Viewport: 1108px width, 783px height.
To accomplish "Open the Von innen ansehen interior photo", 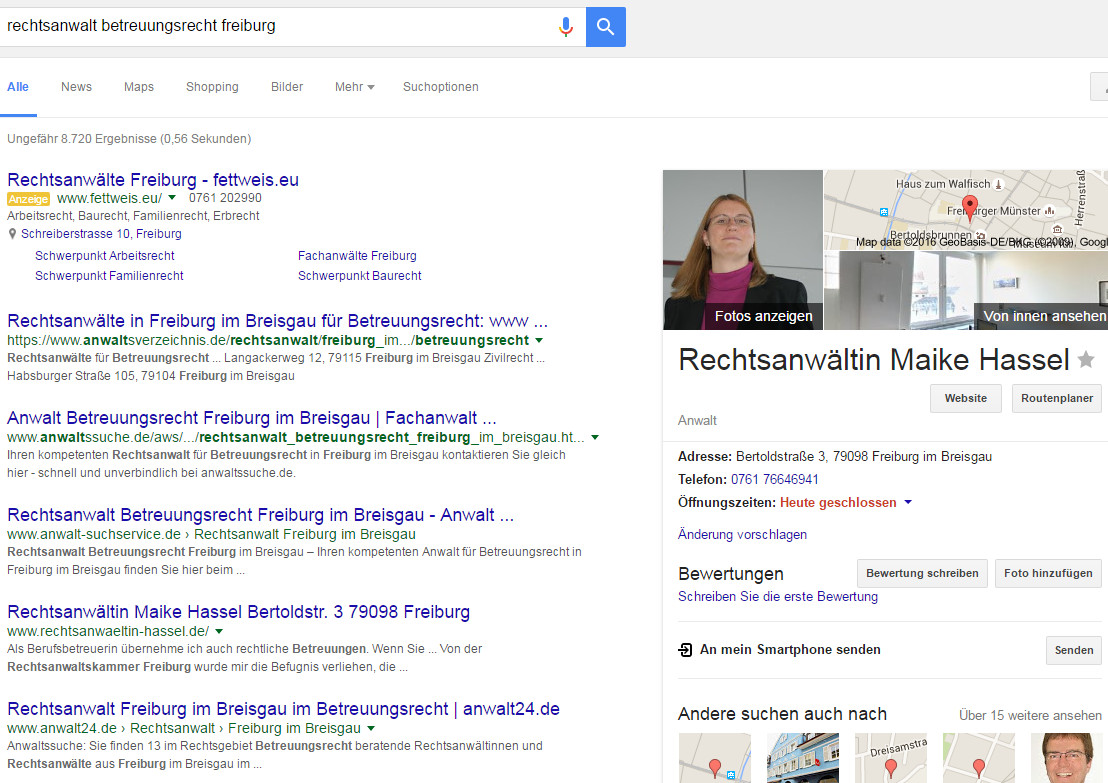I will (966, 290).
